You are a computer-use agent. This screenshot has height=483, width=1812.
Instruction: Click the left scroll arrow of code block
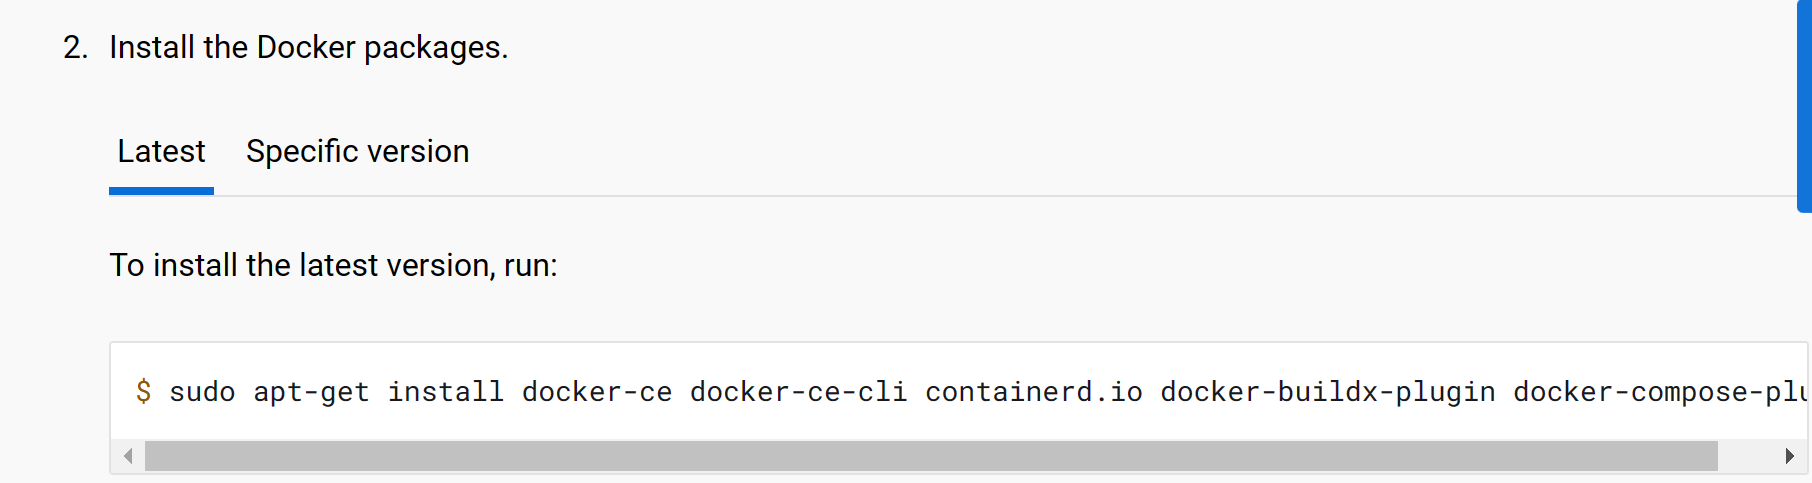[128, 456]
